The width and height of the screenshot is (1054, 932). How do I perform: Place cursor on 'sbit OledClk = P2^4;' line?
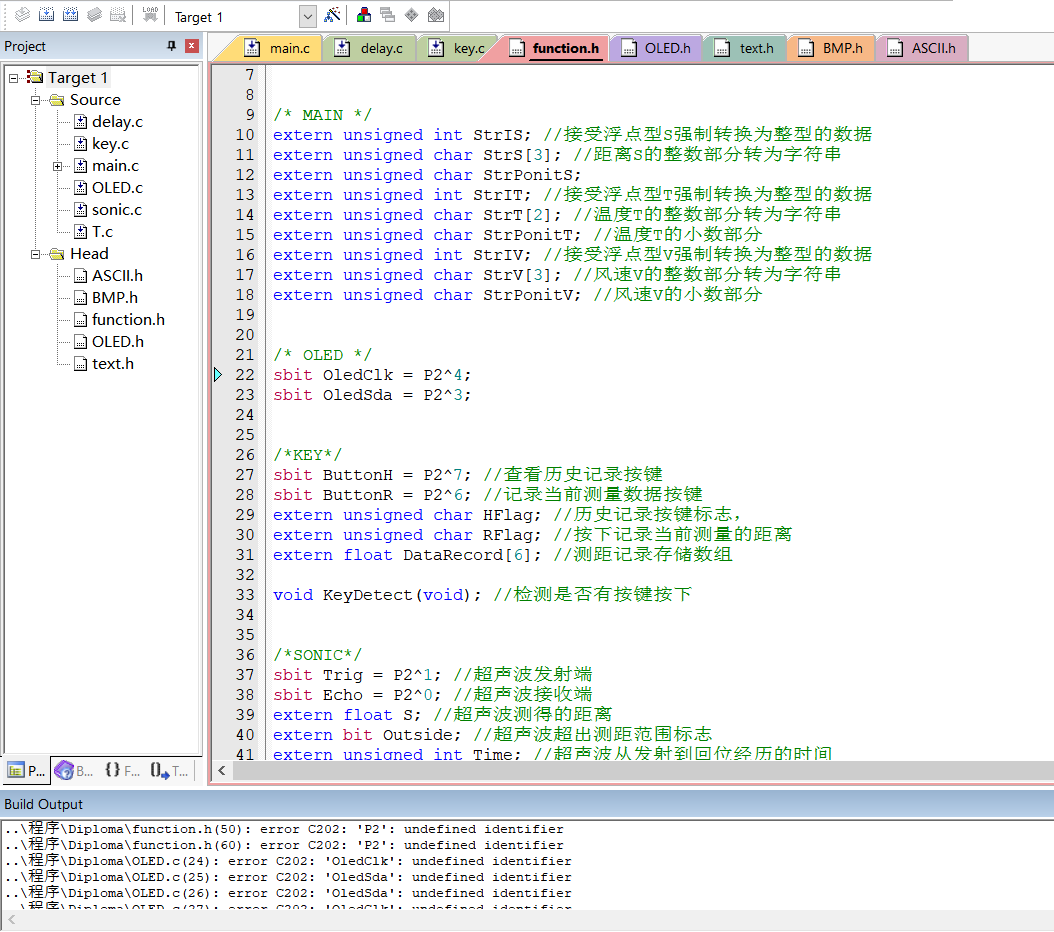coord(372,375)
